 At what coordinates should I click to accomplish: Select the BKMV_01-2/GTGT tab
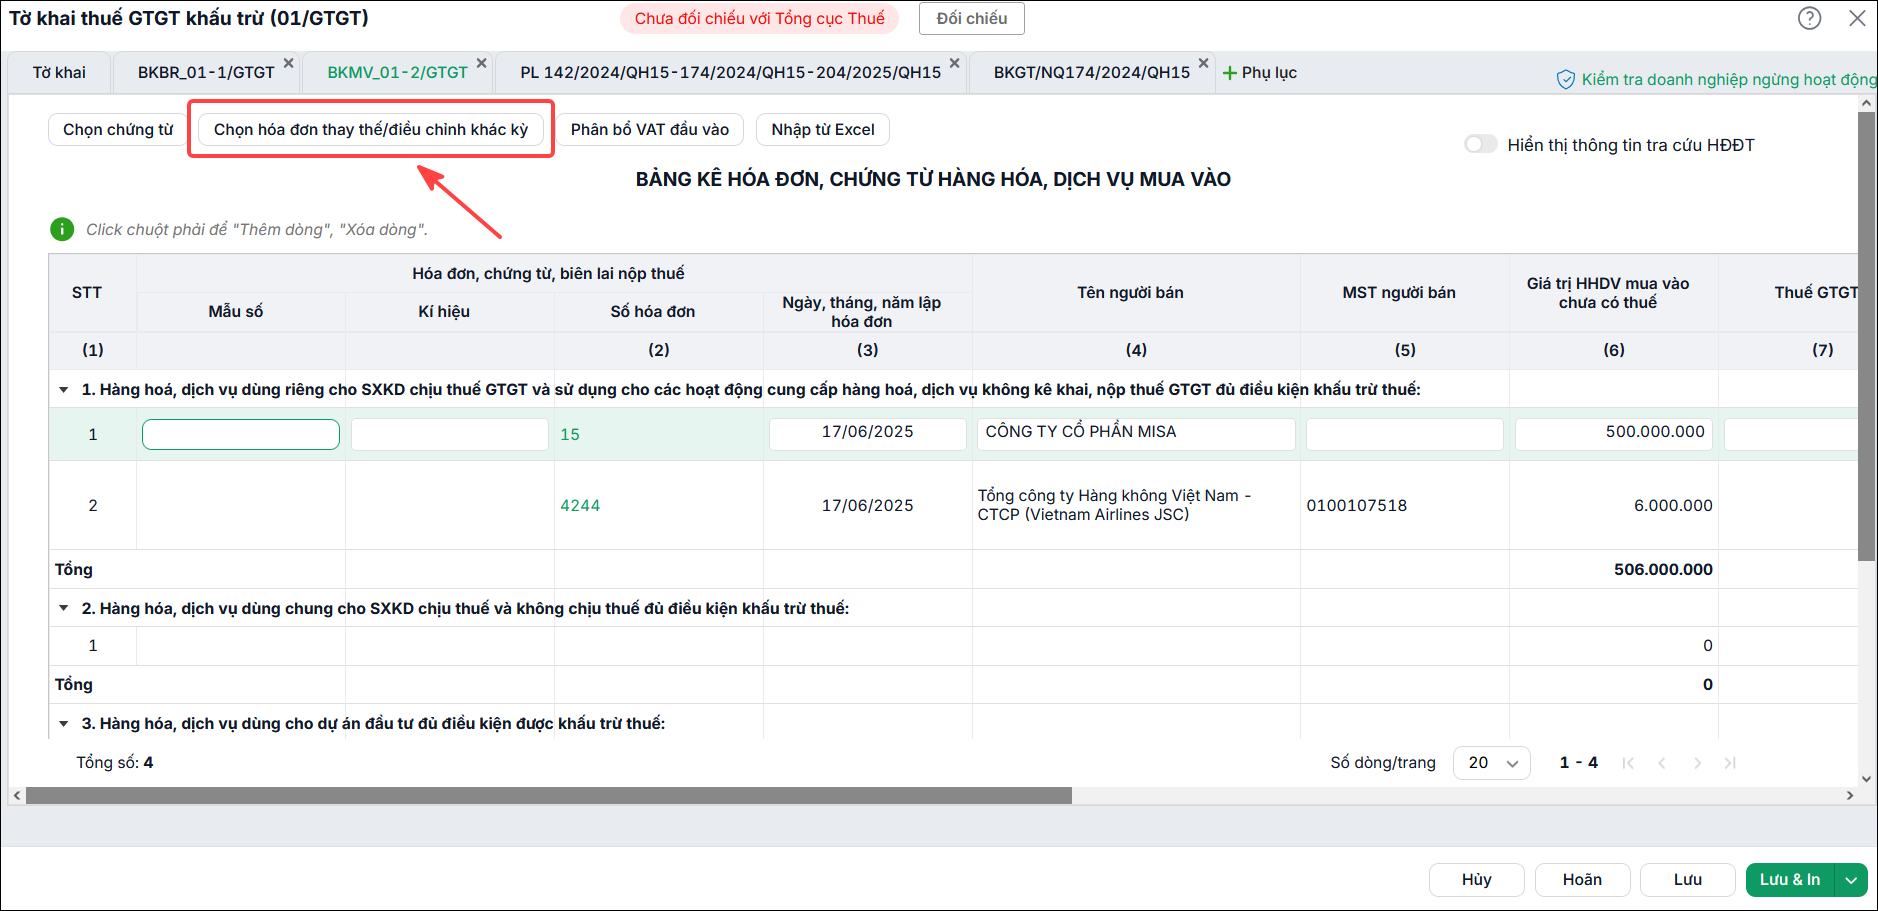[x=398, y=73]
